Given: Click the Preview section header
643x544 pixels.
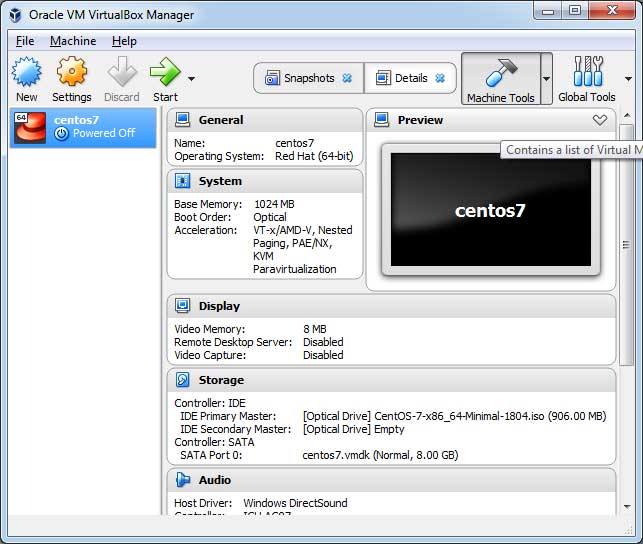Looking at the screenshot, I should 491,120.
